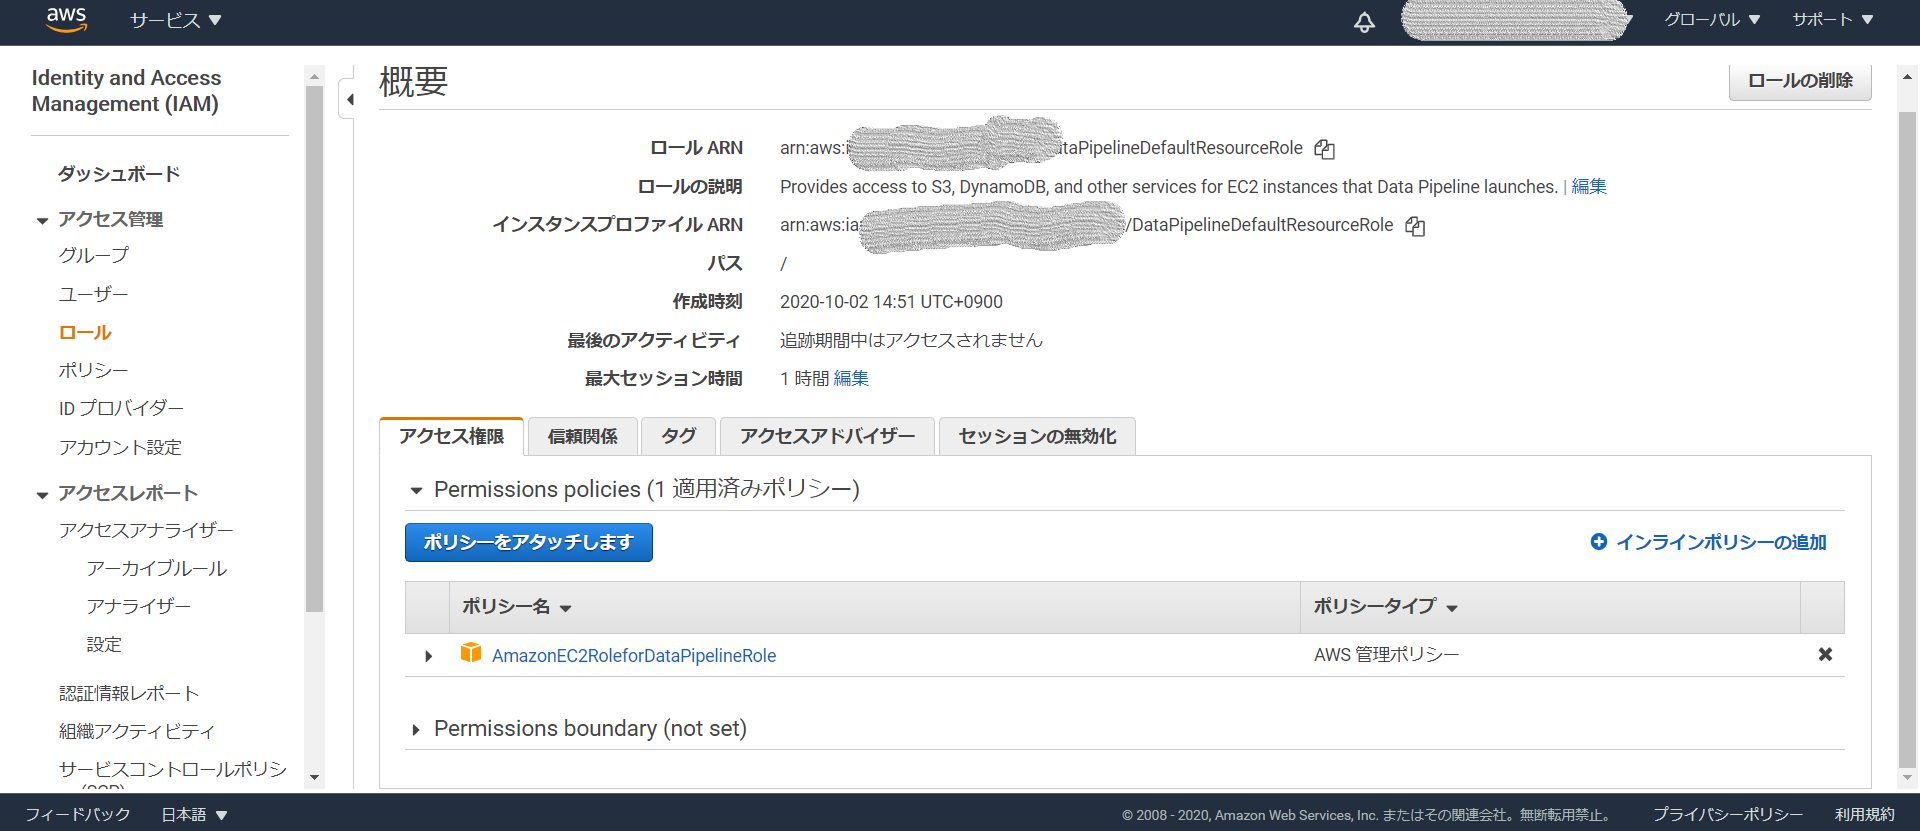Open the グローバル region dropdown
1920x831 pixels.
pos(1712,20)
